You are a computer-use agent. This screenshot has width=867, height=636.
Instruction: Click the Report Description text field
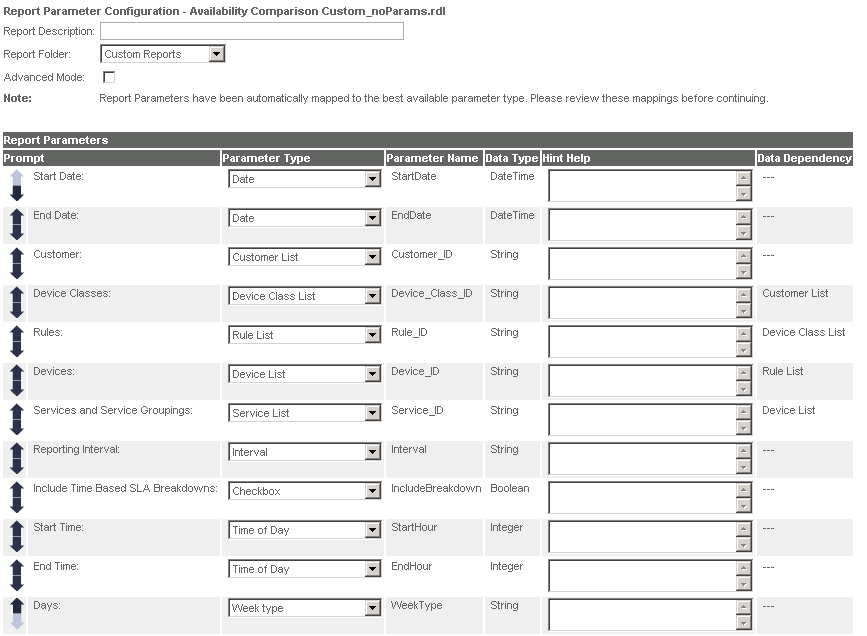[252, 31]
